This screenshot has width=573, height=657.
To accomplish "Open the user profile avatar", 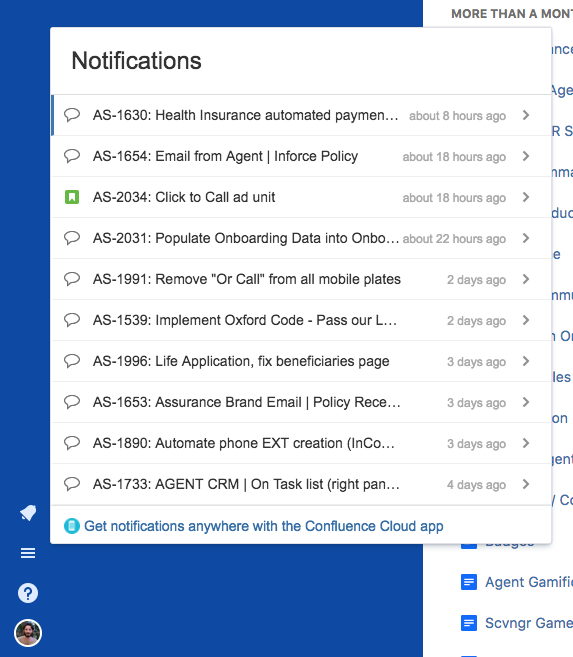I will [x=28, y=633].
